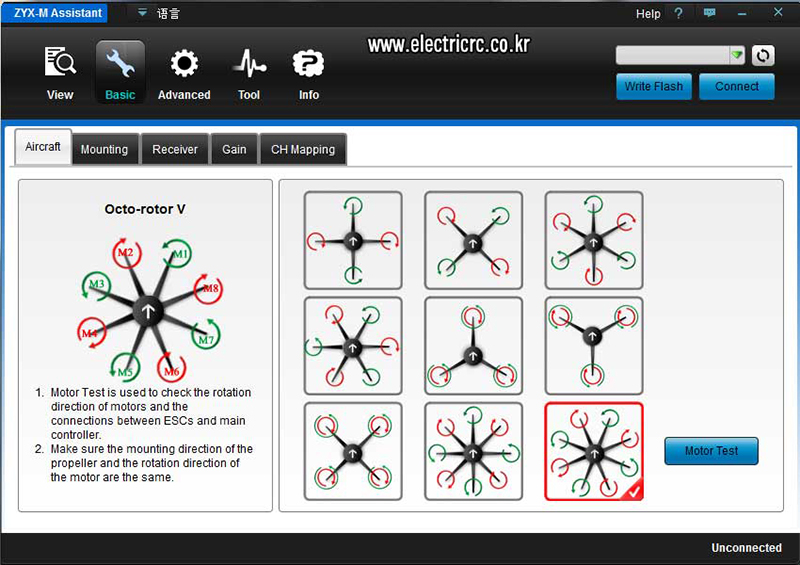Click the Connect button
Image resolution: width=800 pixels, height=565 pixels.
[737, 86]
